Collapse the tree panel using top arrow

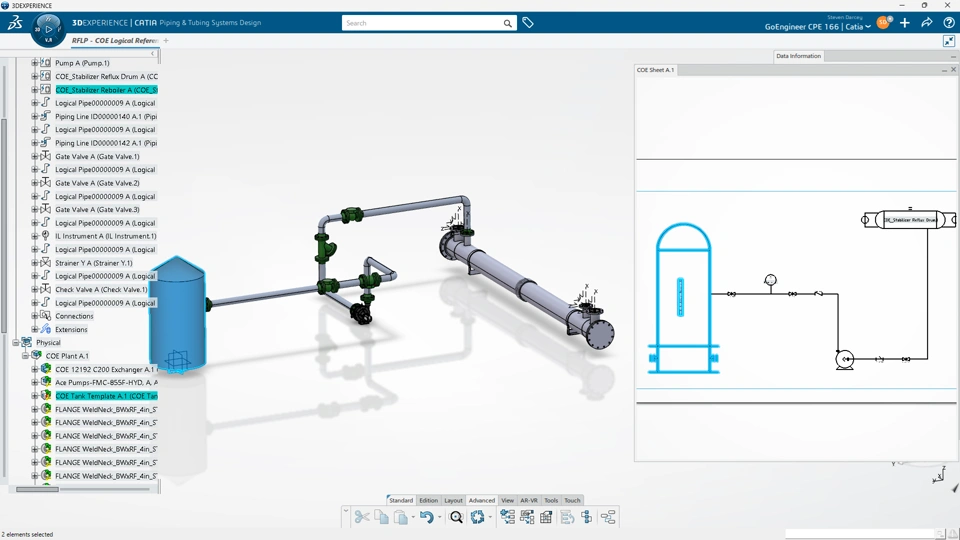tap(152, 53)
